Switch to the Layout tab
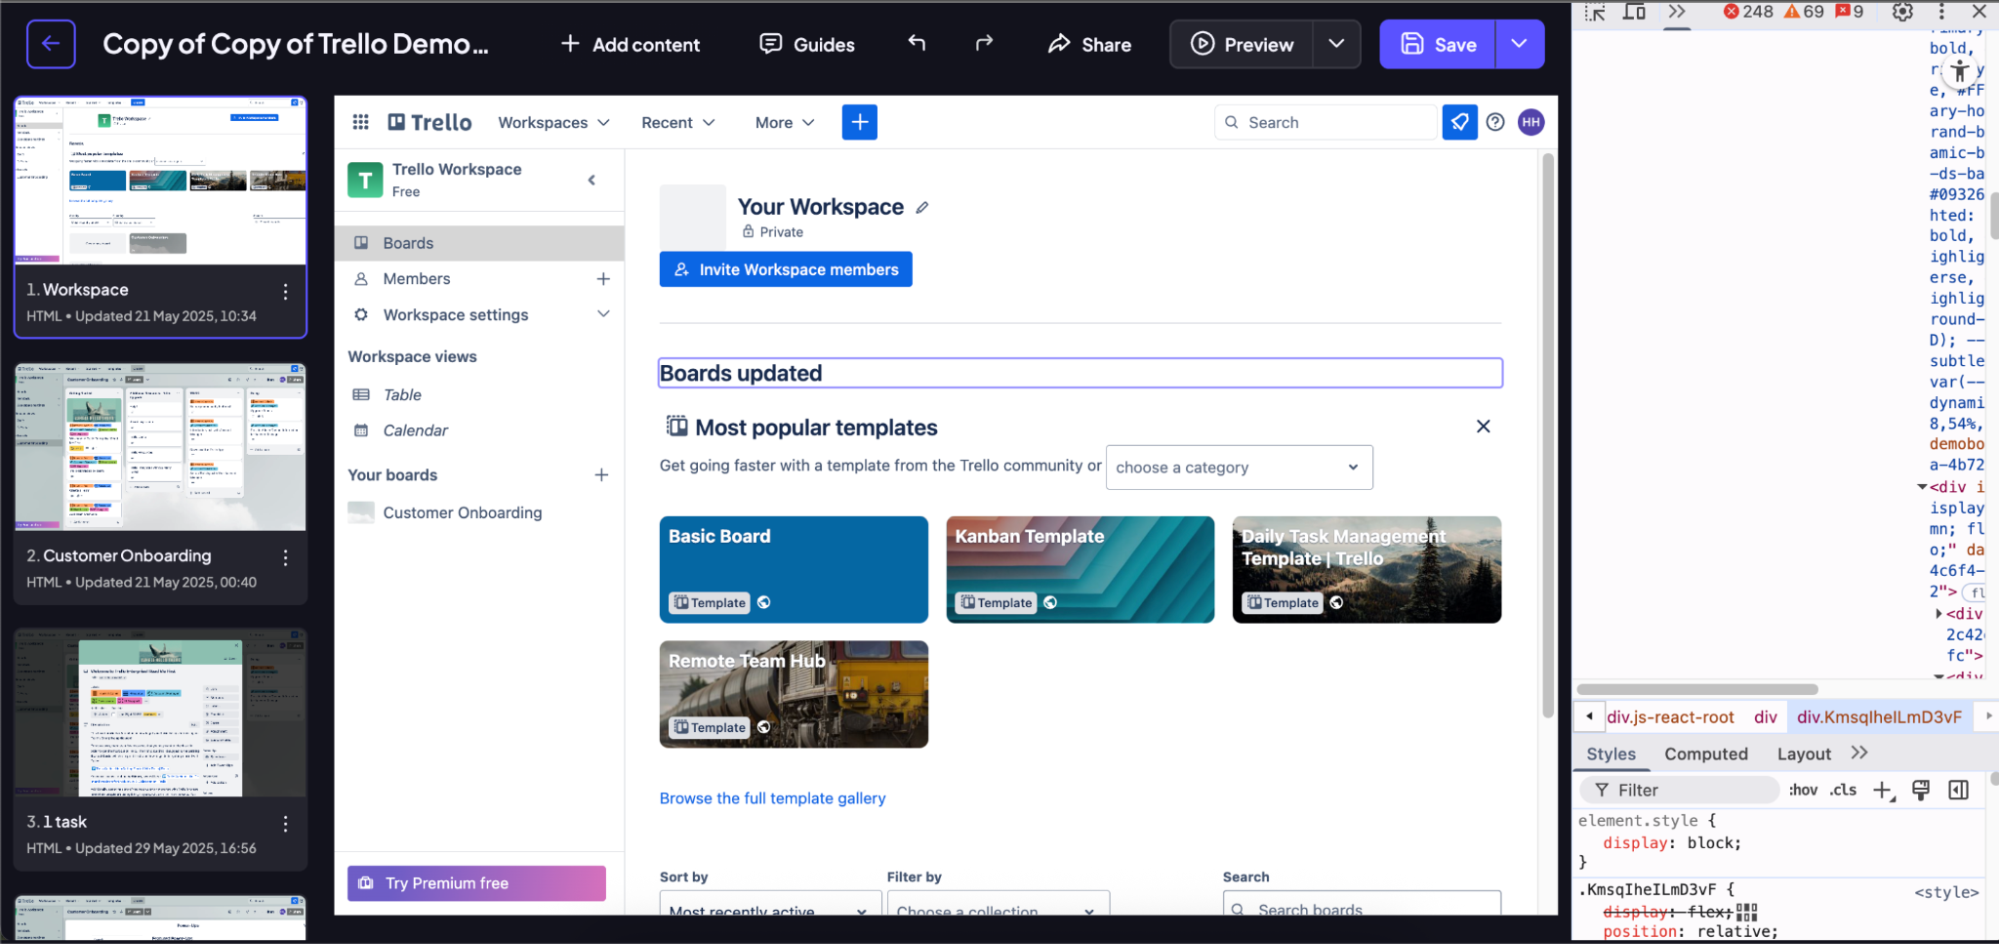 pyautogui.click(x=1804, y=754)
